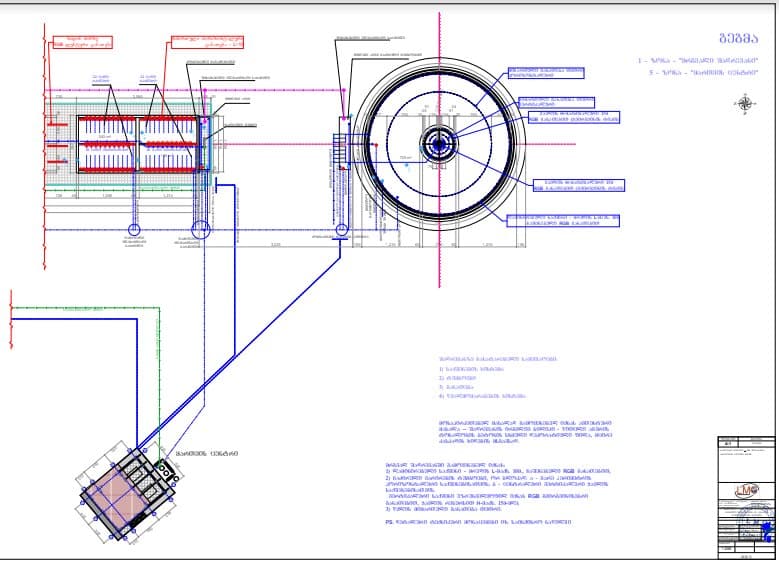Click the circle marker below the circular tank's ladder
This screenshot has height=561, width=779.
[341, 230]
